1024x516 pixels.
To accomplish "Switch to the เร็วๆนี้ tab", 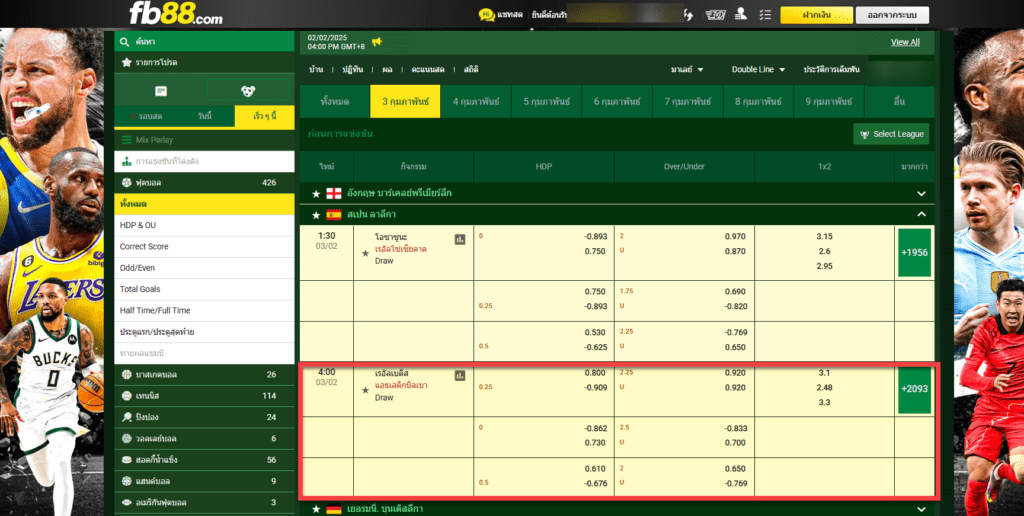I will 264,116.
